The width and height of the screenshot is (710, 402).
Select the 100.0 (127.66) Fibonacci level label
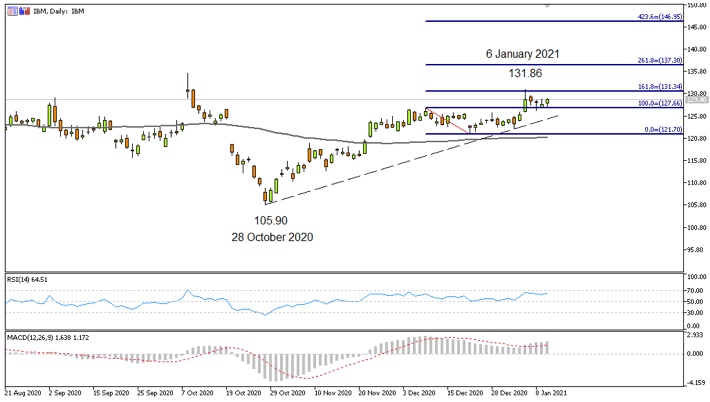(660, 103)
